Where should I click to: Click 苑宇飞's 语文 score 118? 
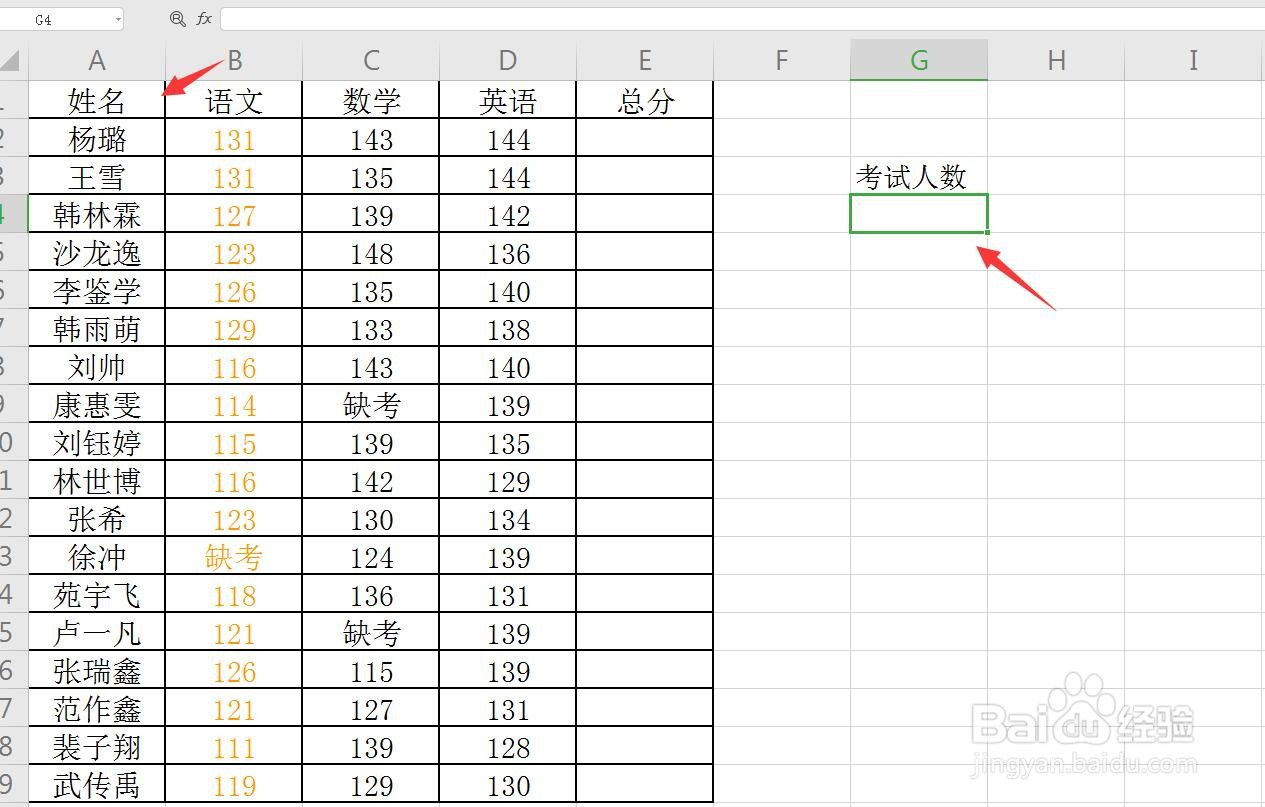[x=234, y=594]
